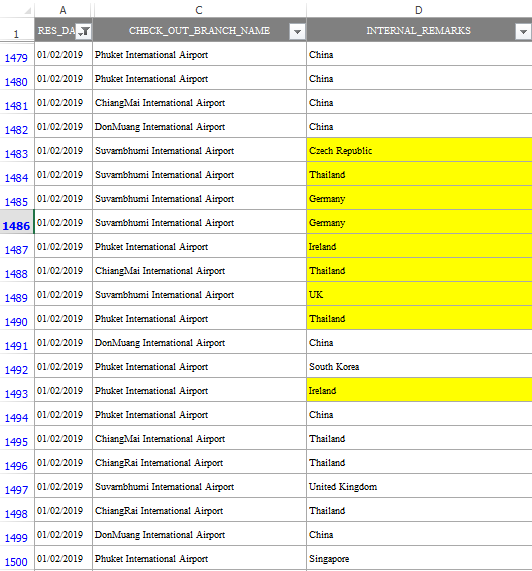Click the date cell in row 1483
Screen dimensions: 532x571
63,150
